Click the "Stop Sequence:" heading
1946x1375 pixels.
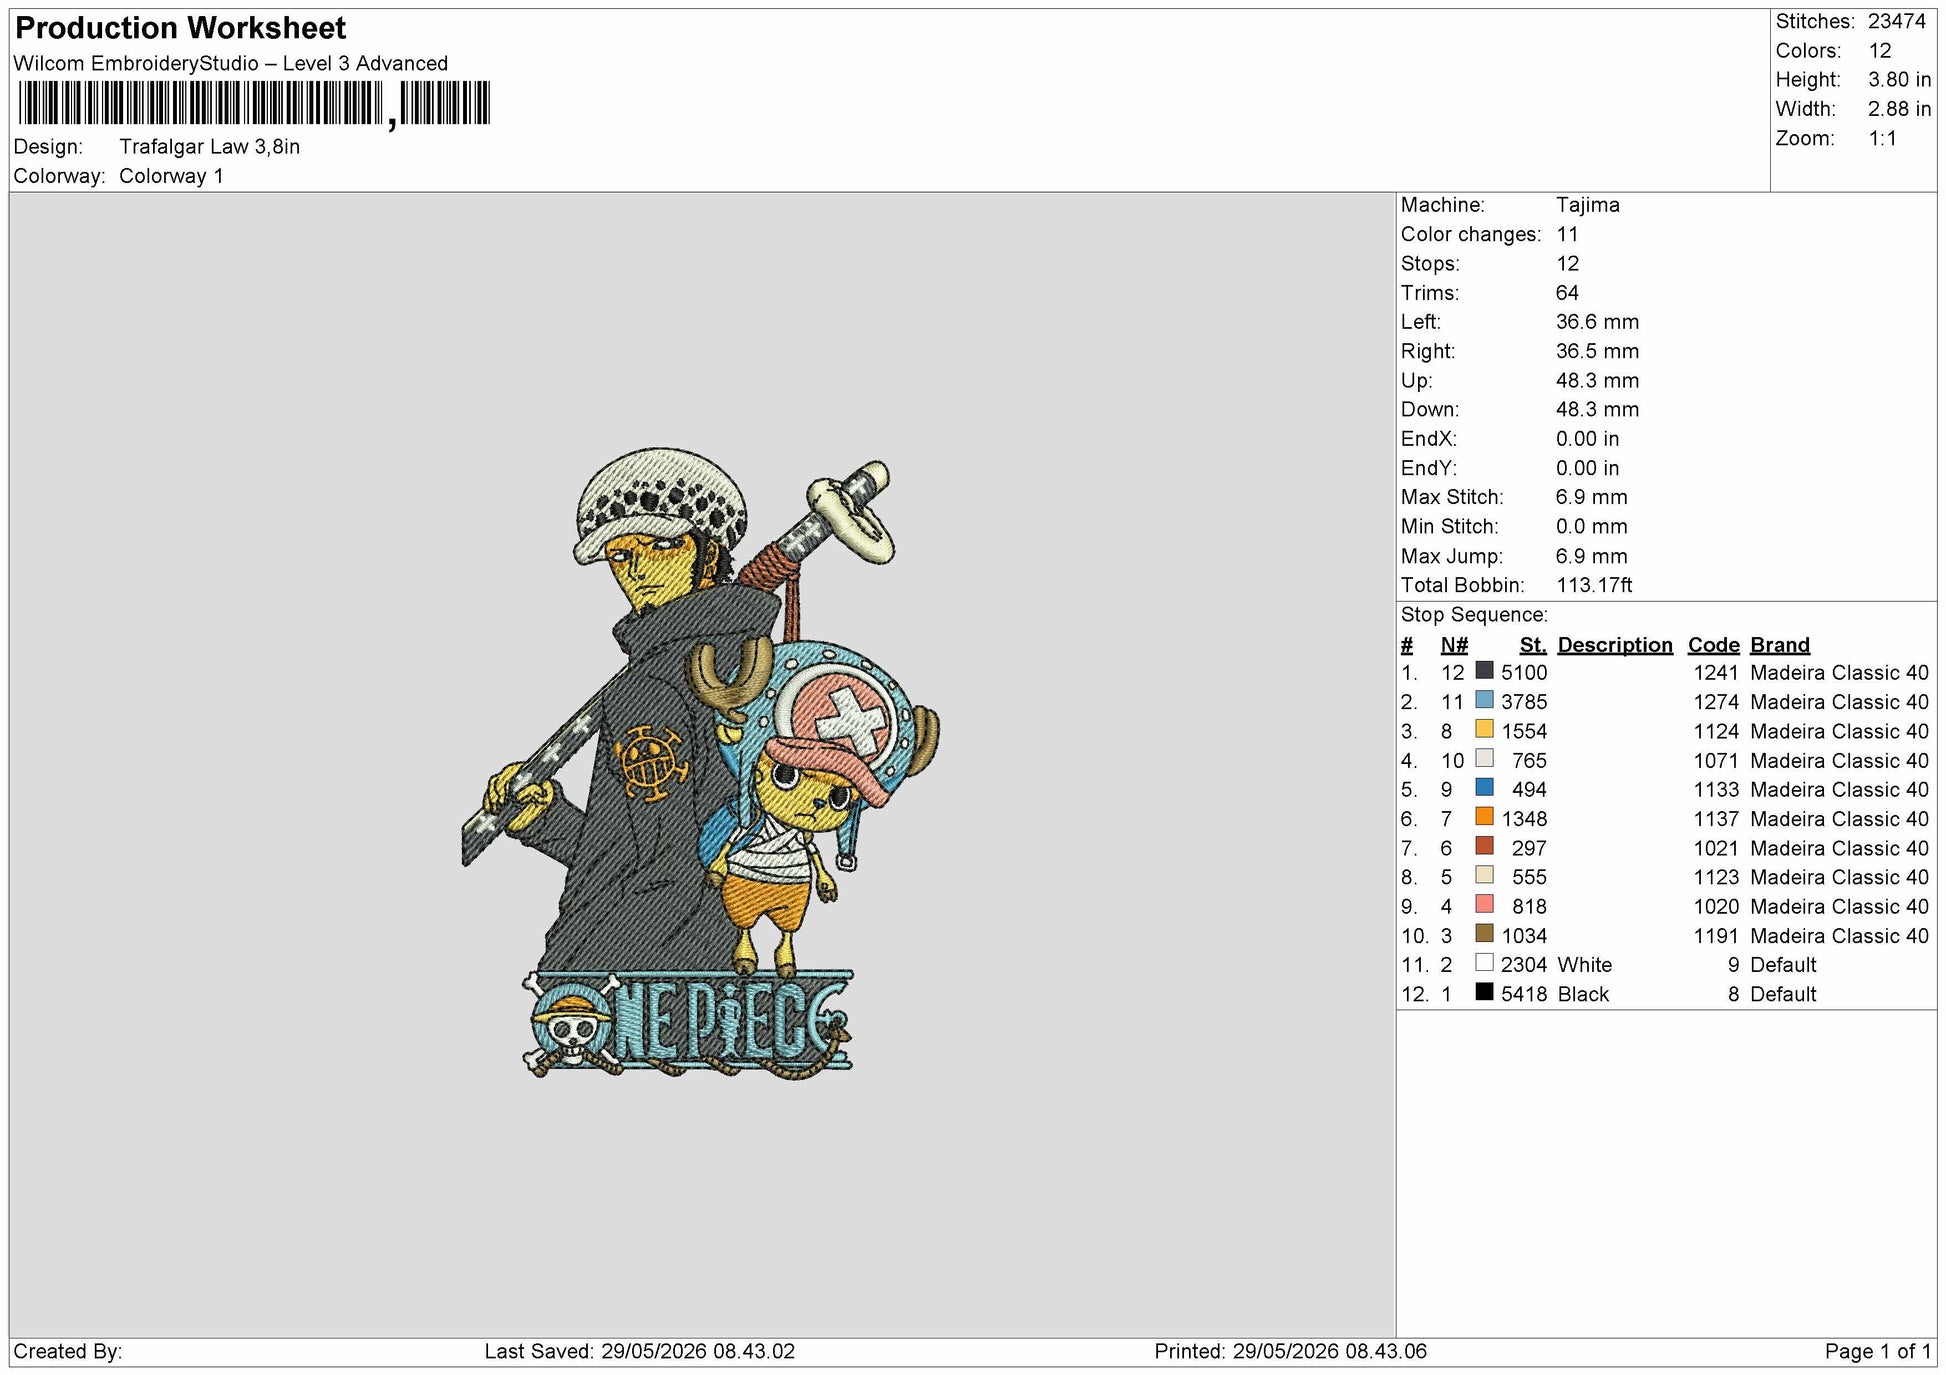tap(1474, 615)
